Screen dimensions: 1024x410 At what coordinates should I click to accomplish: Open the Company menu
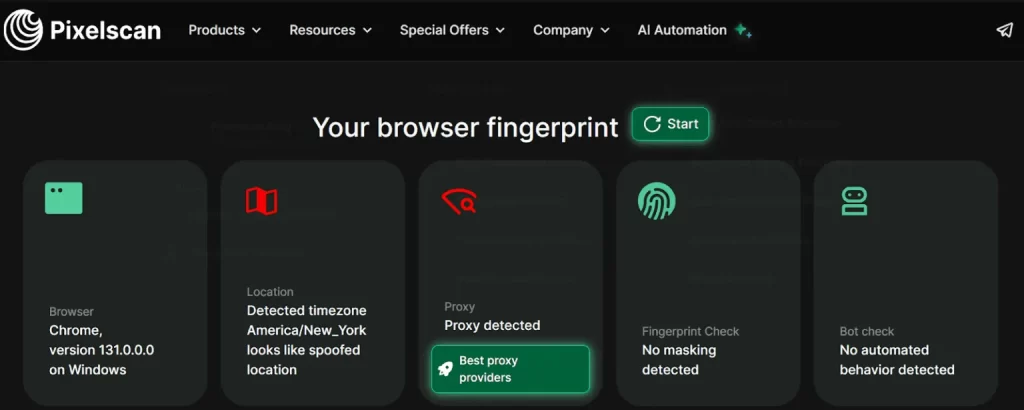click(571, 30)
